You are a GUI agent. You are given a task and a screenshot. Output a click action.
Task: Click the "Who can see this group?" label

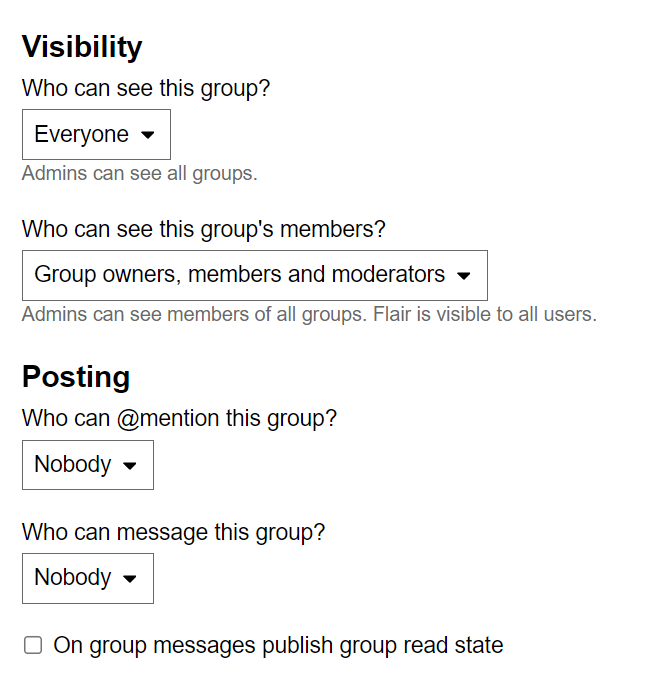click(146, 88)
